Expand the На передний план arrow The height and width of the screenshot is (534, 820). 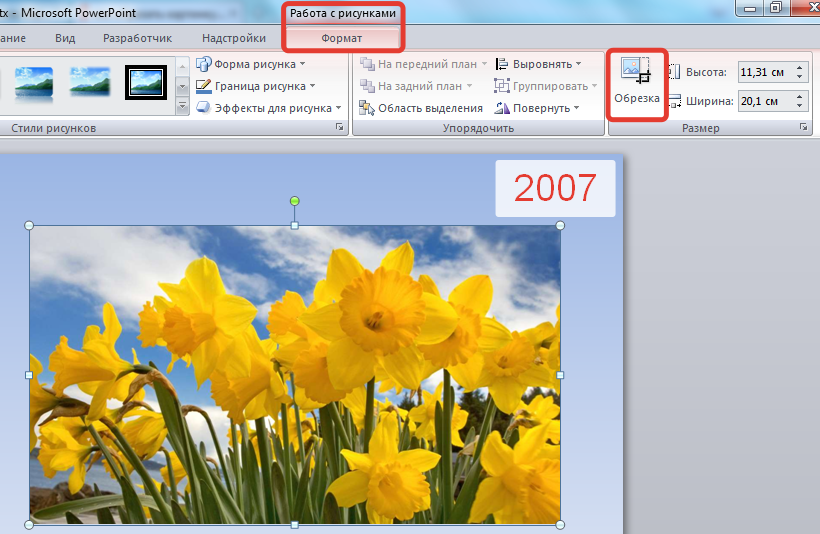(484, 64)
